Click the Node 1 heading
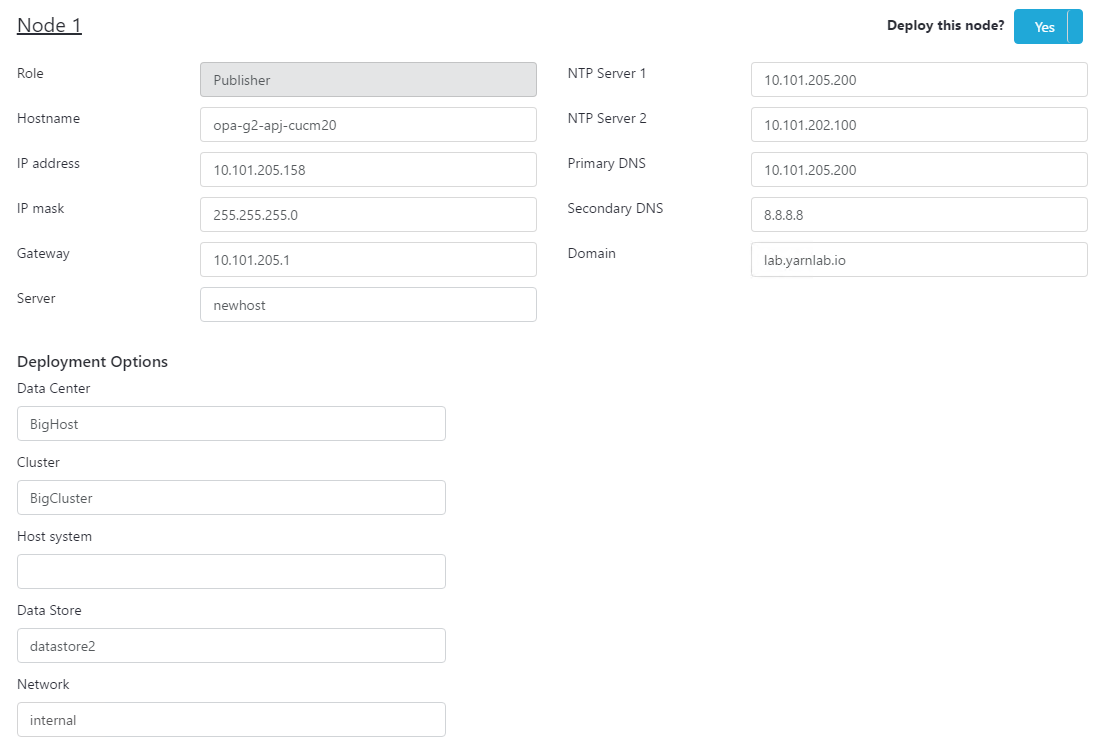This screenshot has width=1112, height=743. 49,26
